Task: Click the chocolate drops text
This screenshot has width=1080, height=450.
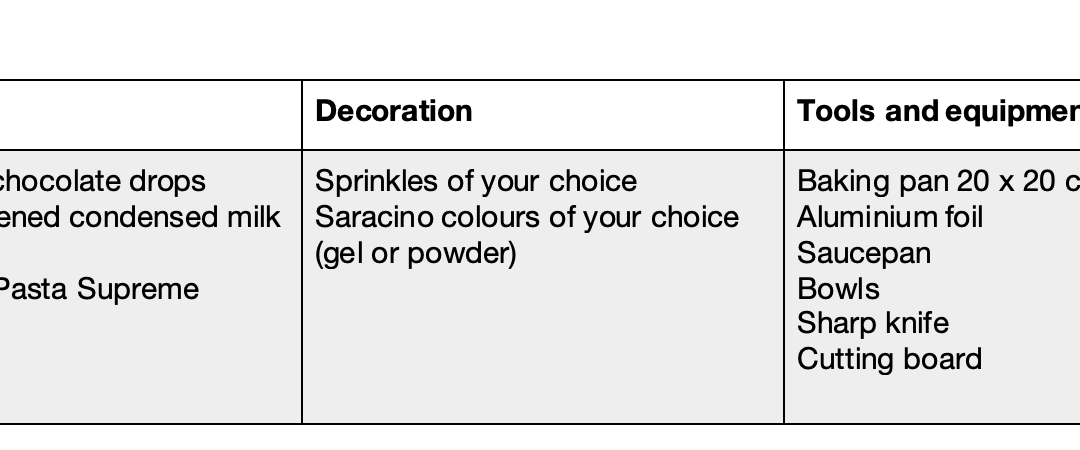Action: click(101, 181)
